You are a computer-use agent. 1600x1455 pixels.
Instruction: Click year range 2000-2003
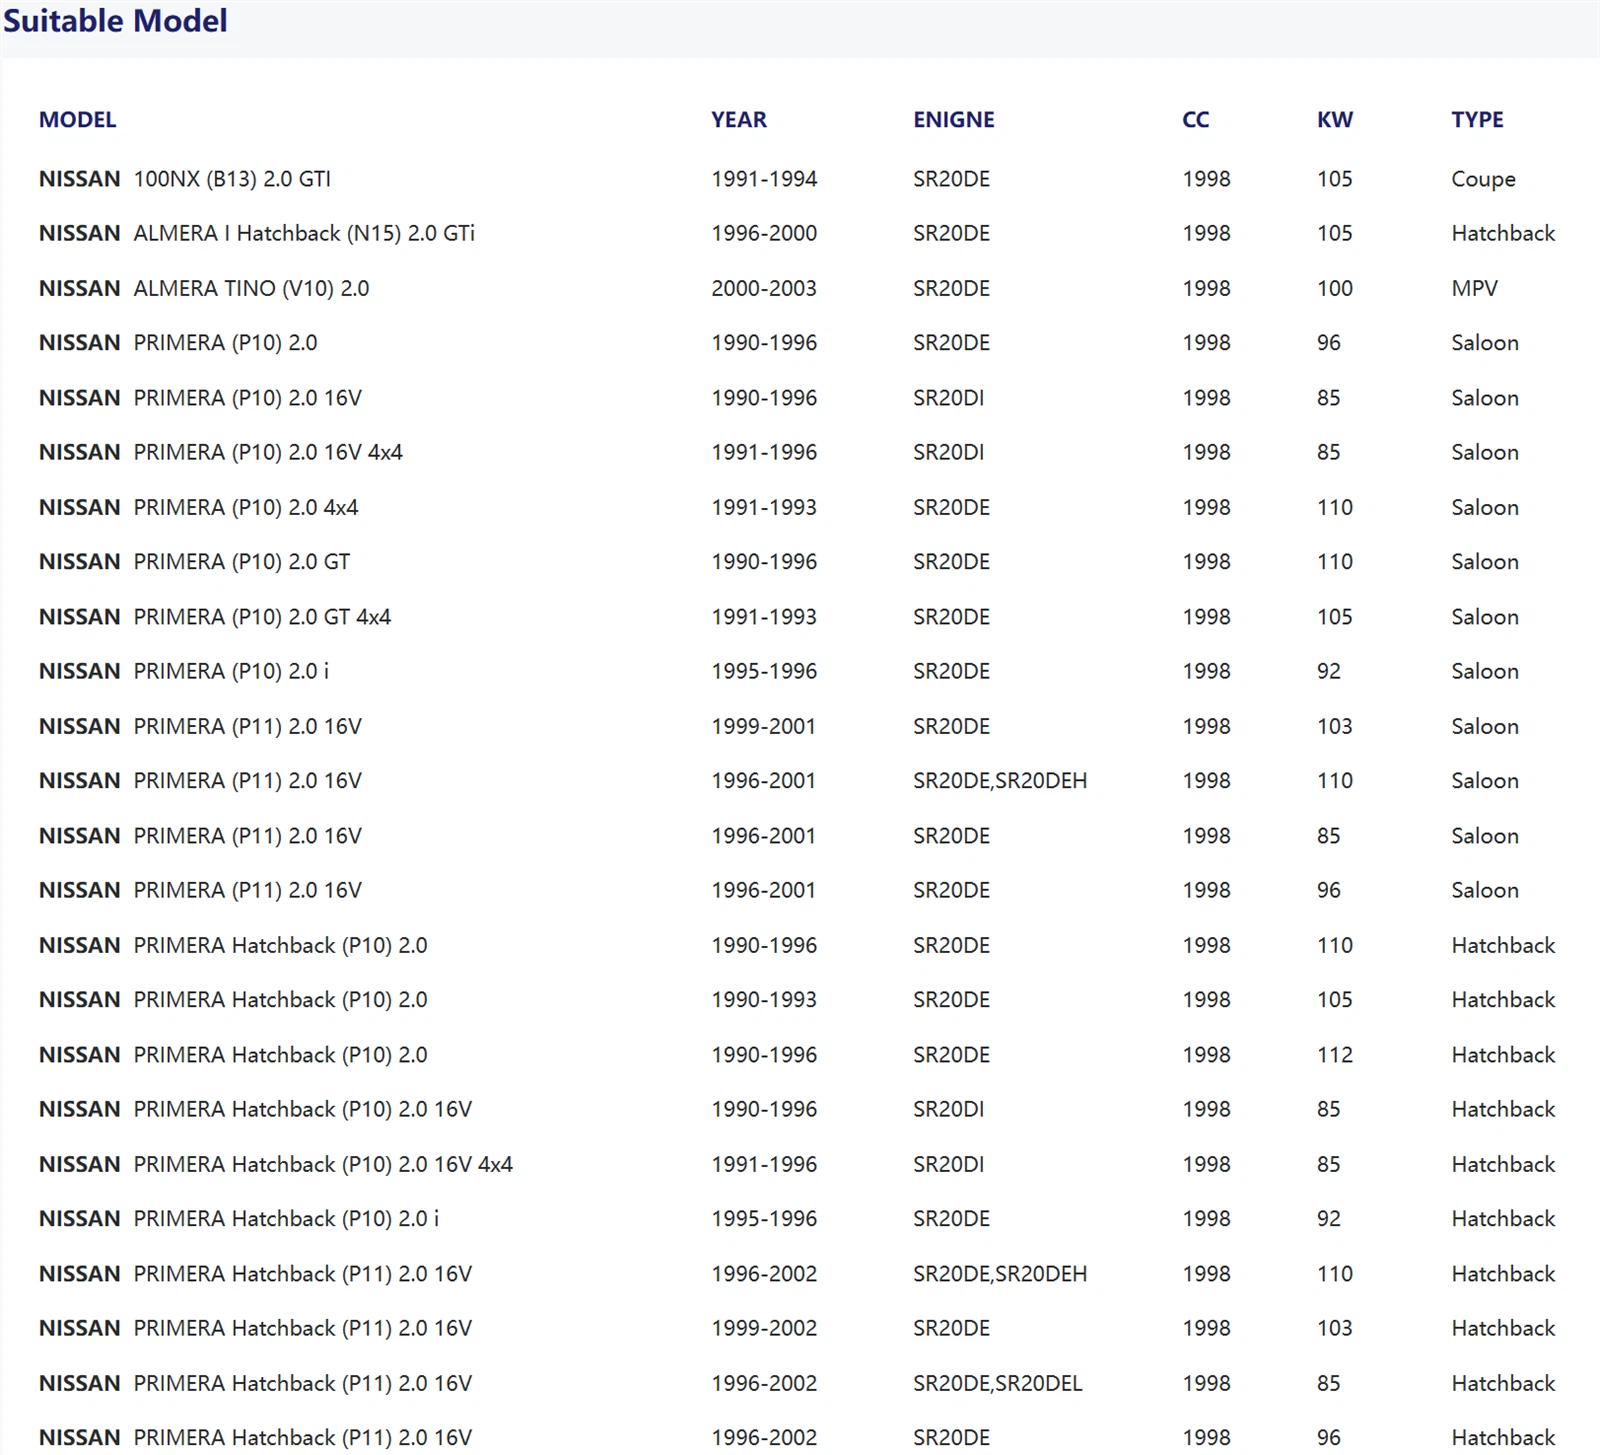point(764,289)
